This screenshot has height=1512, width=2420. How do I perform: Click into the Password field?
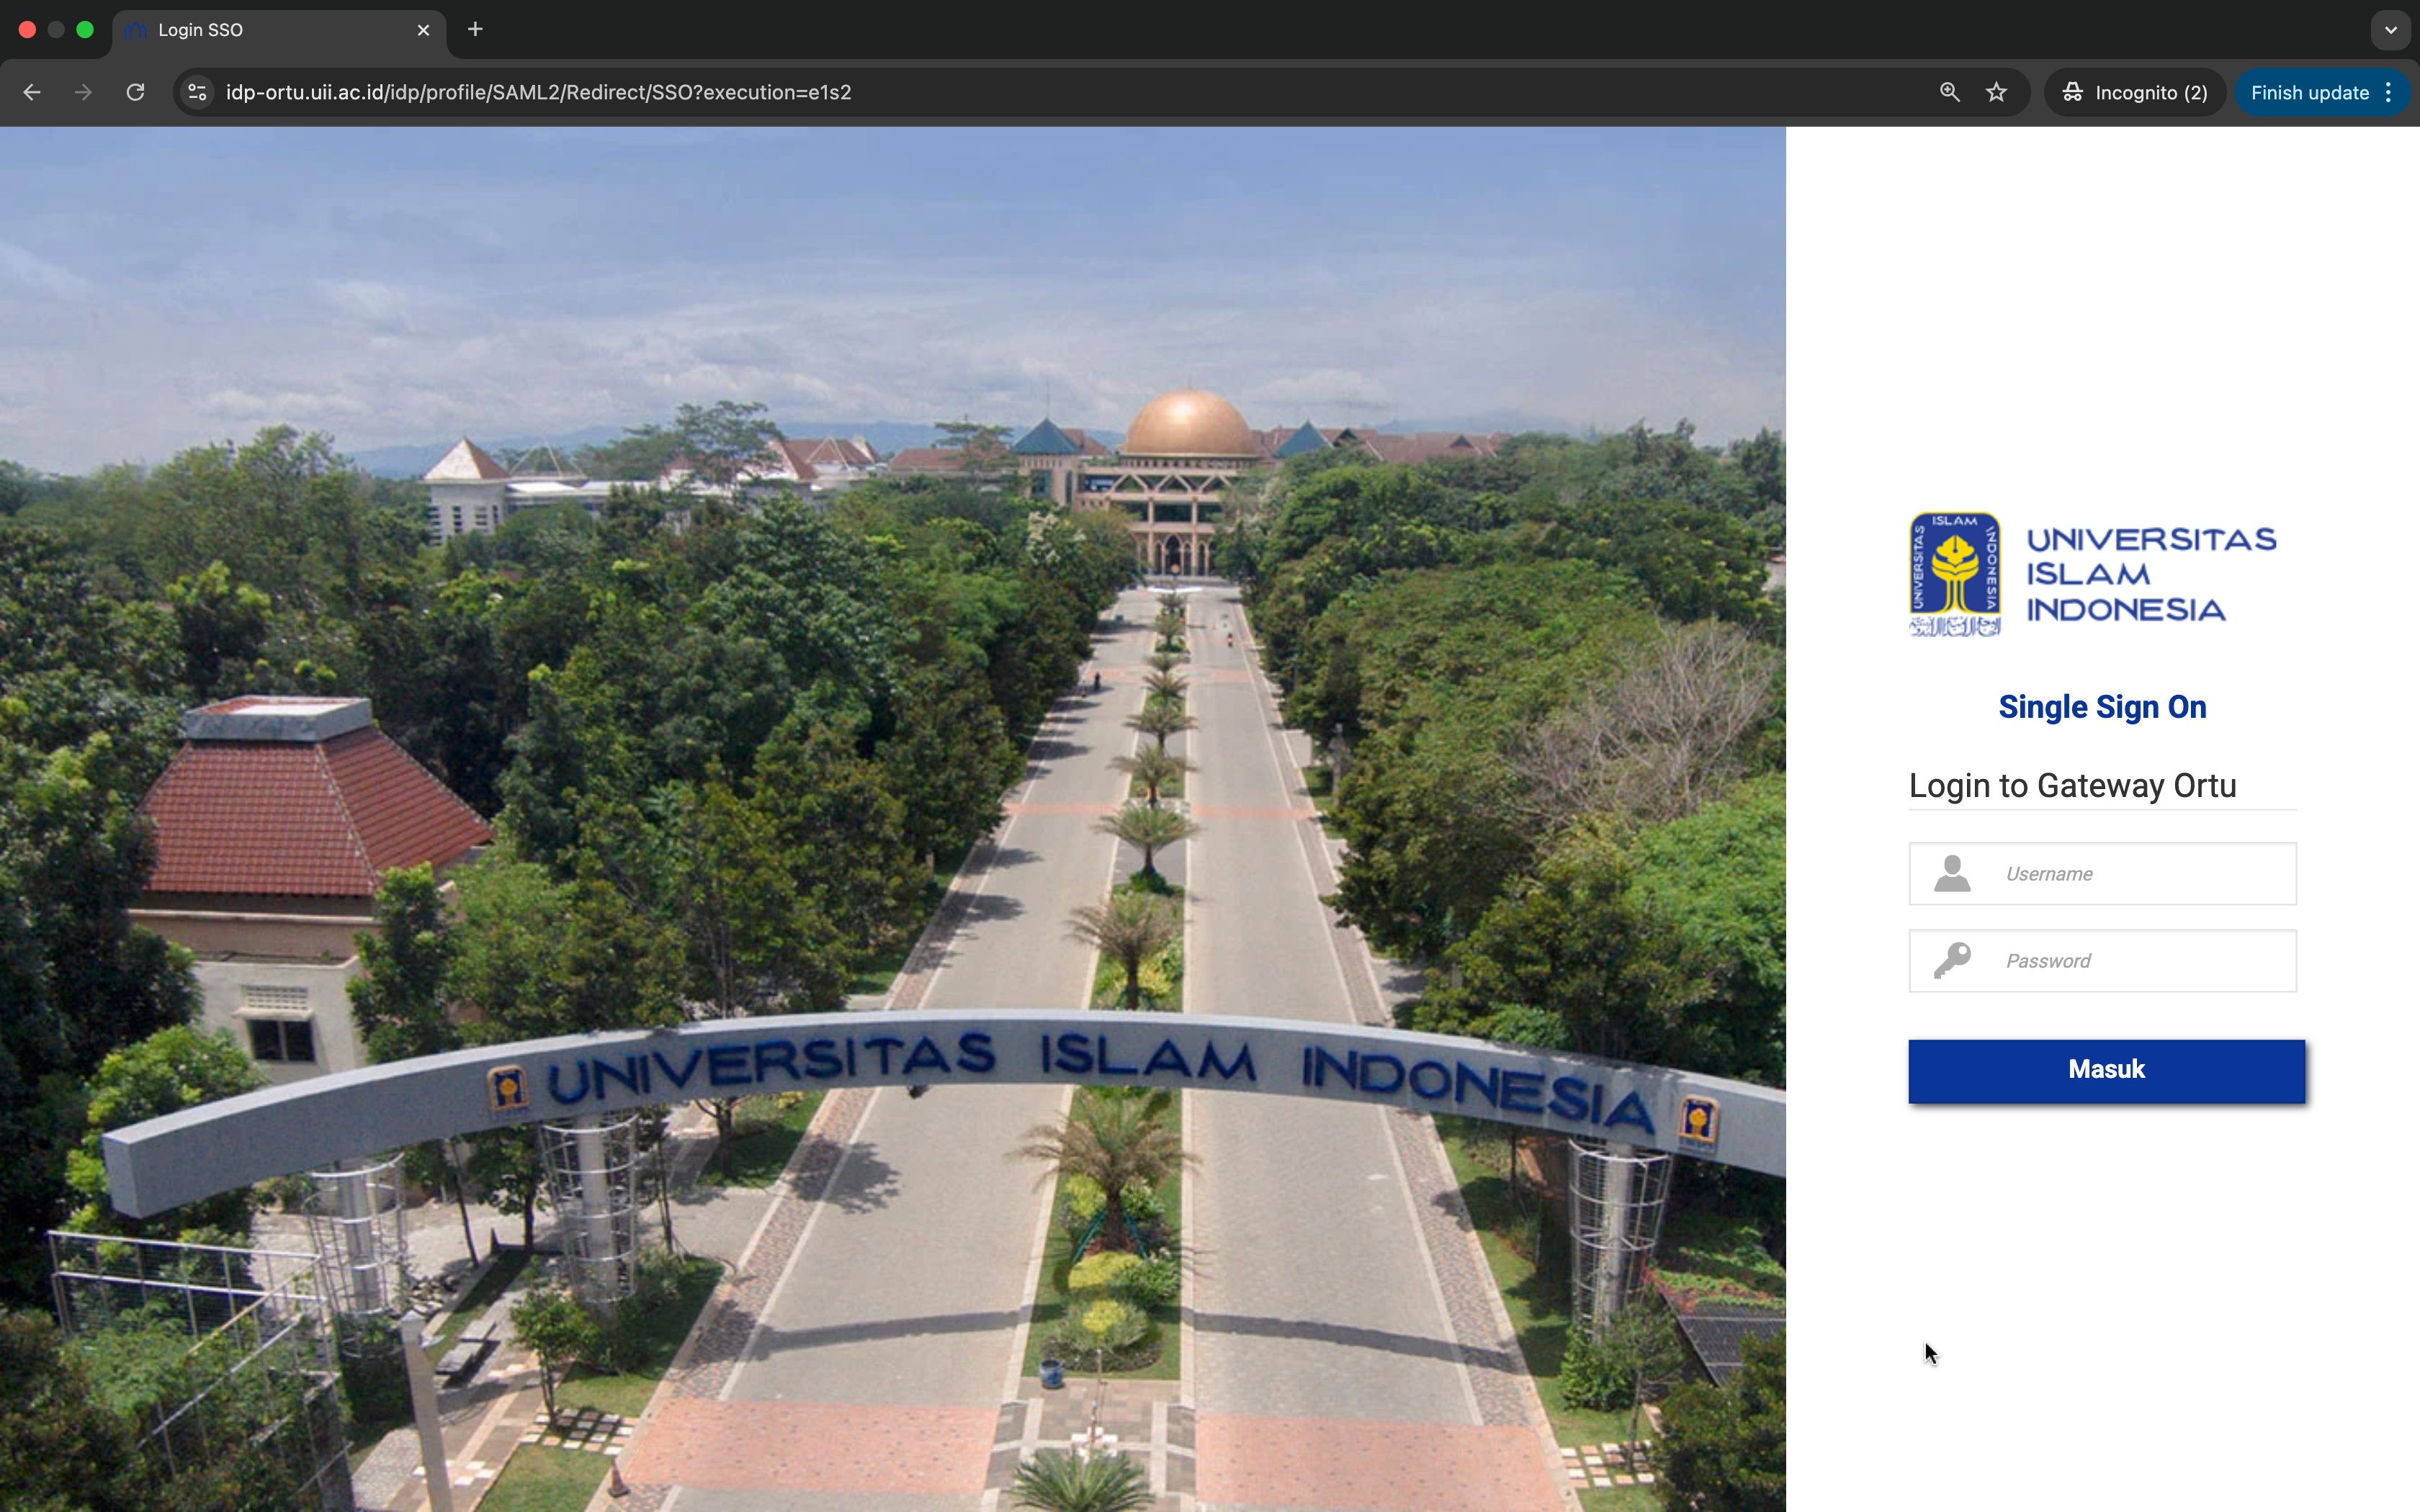[x=2102, y=960]
